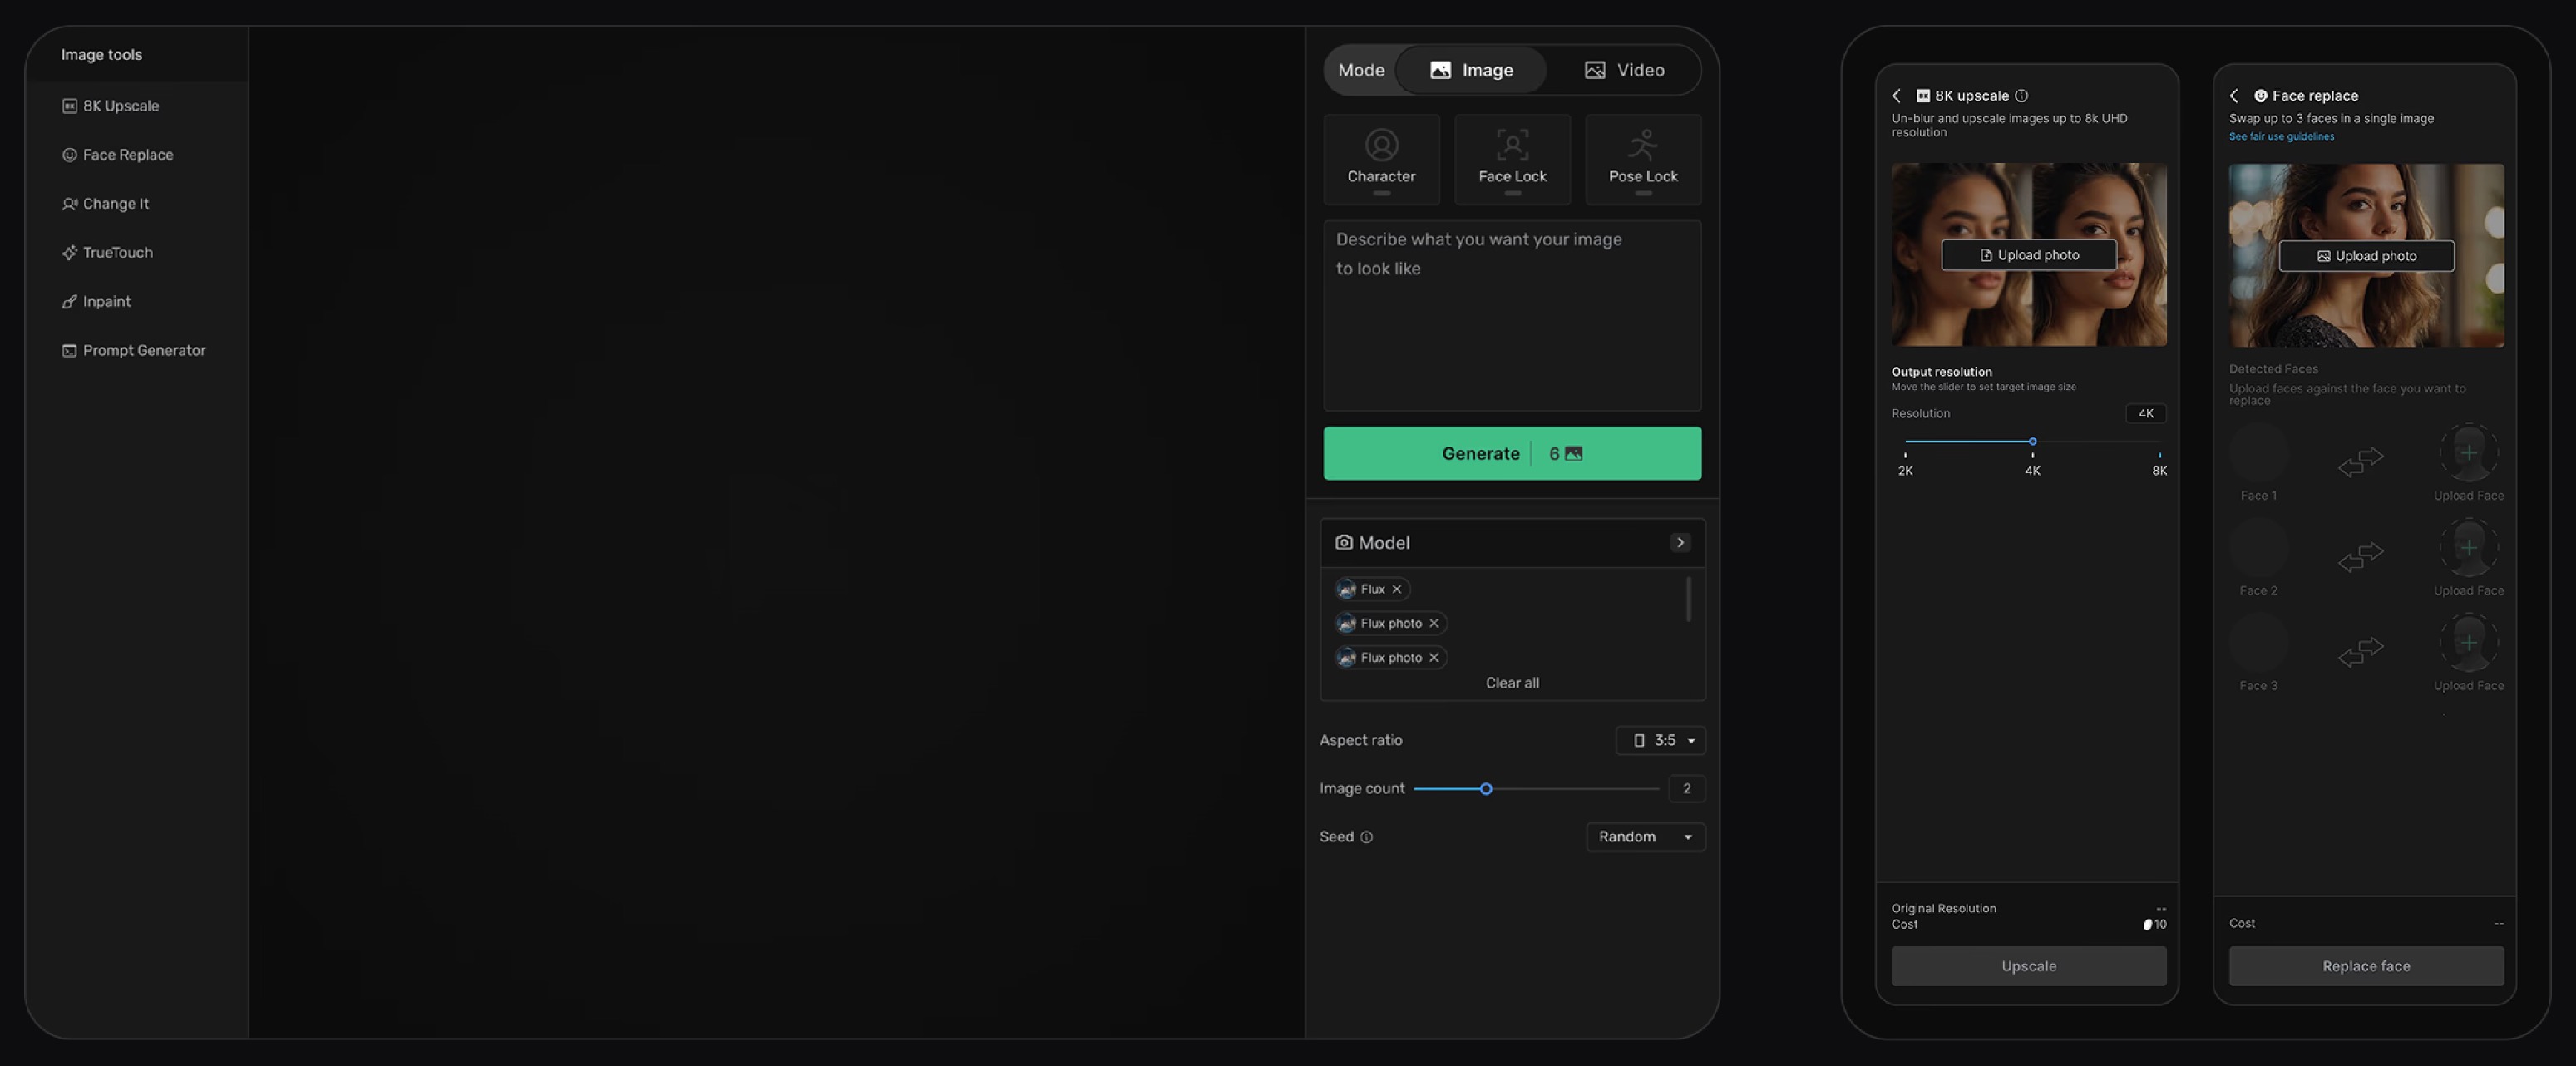Open the See fair use guidelines link

tap(2281, 137)
